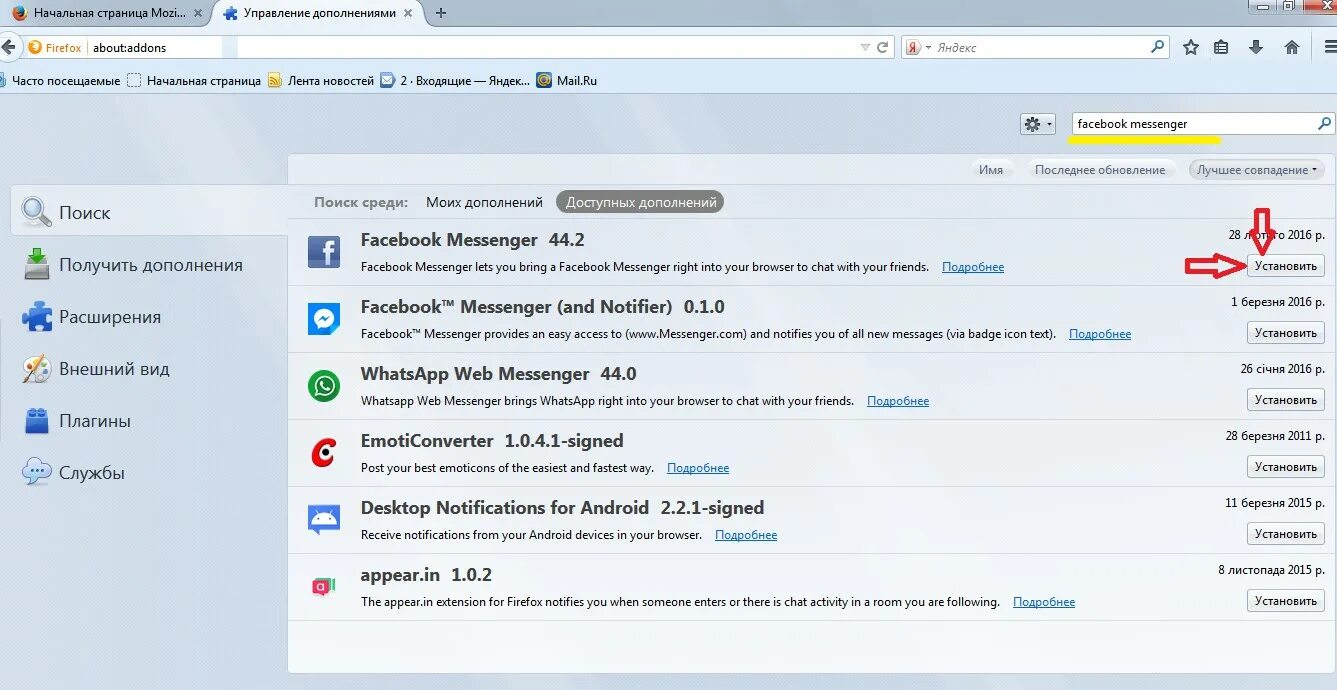Open the Входящие — Яндекс mail bookmark
The height and width of the screenshot is (690, 1337).
pos(456,80)
